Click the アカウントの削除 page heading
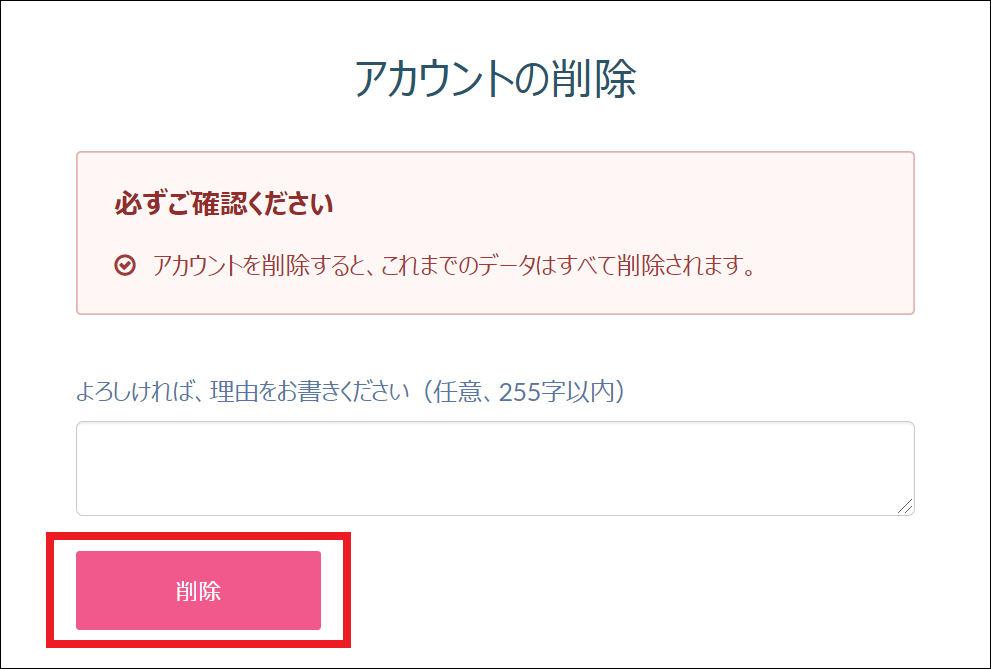 pos(496,80)
